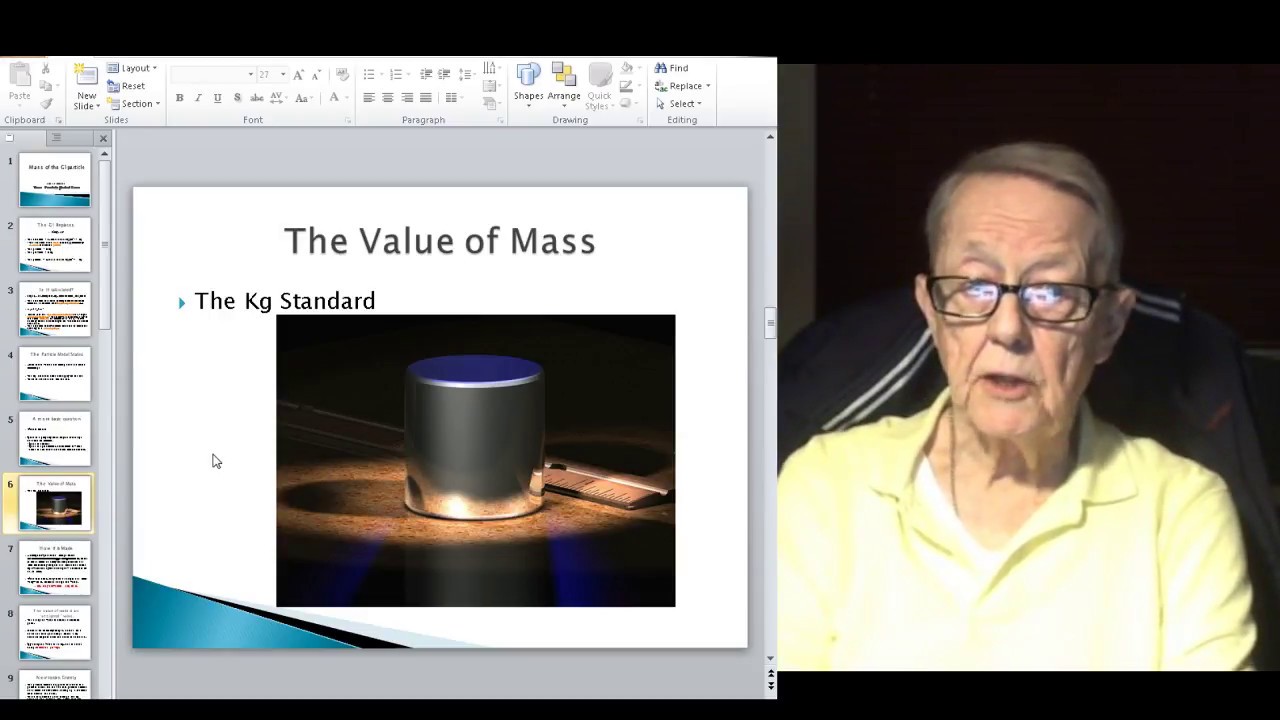
Task: Toggle Strikethrough formatting
Action: tap(257, 98)
